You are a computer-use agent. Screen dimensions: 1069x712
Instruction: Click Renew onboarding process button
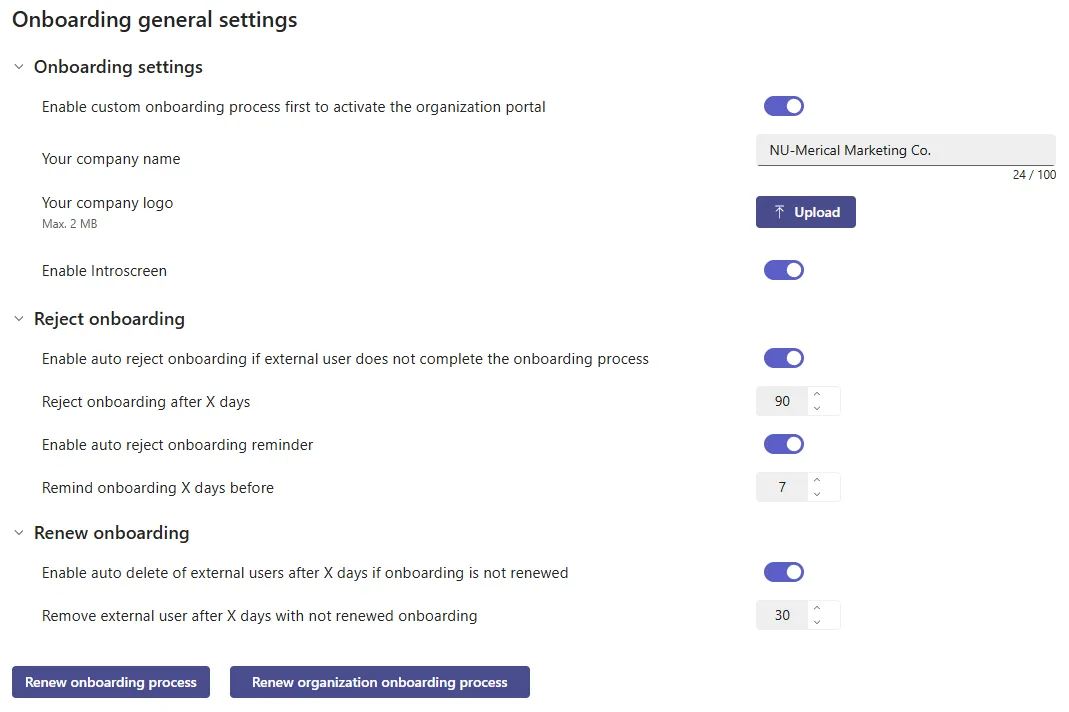111,682
